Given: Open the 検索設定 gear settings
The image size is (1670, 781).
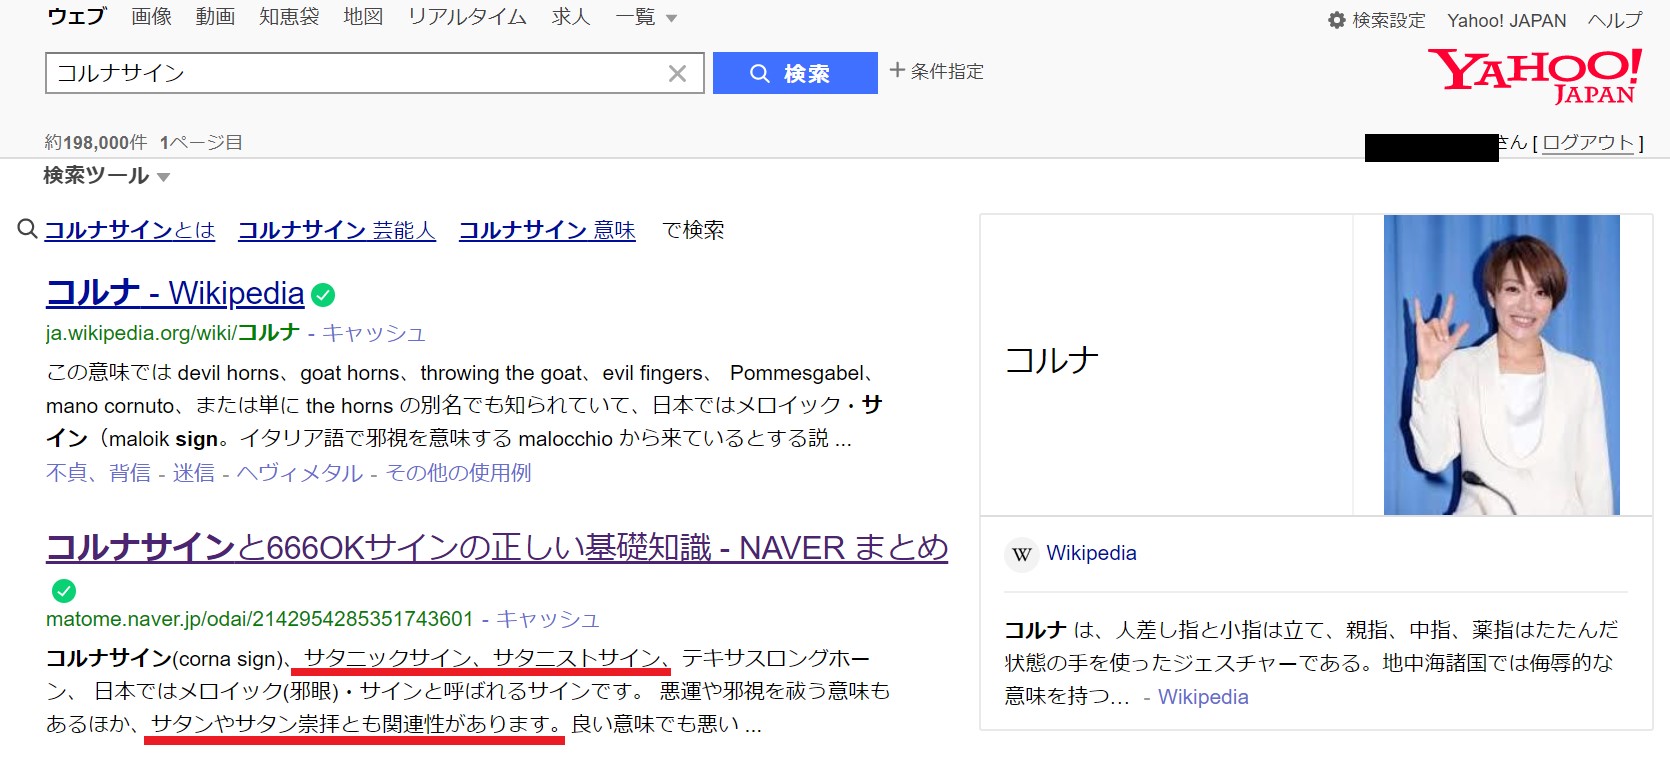Looking at the screenshot, I should pyautogui.click(x=1376, y=20).
